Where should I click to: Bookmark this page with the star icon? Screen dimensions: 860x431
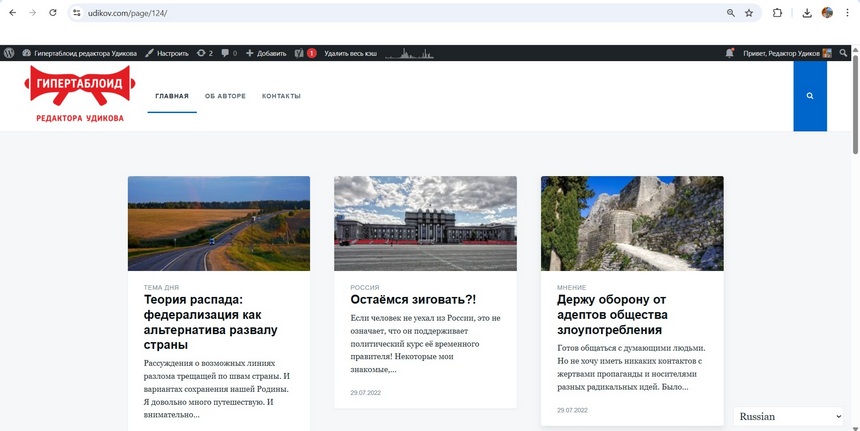coord(749,13)
